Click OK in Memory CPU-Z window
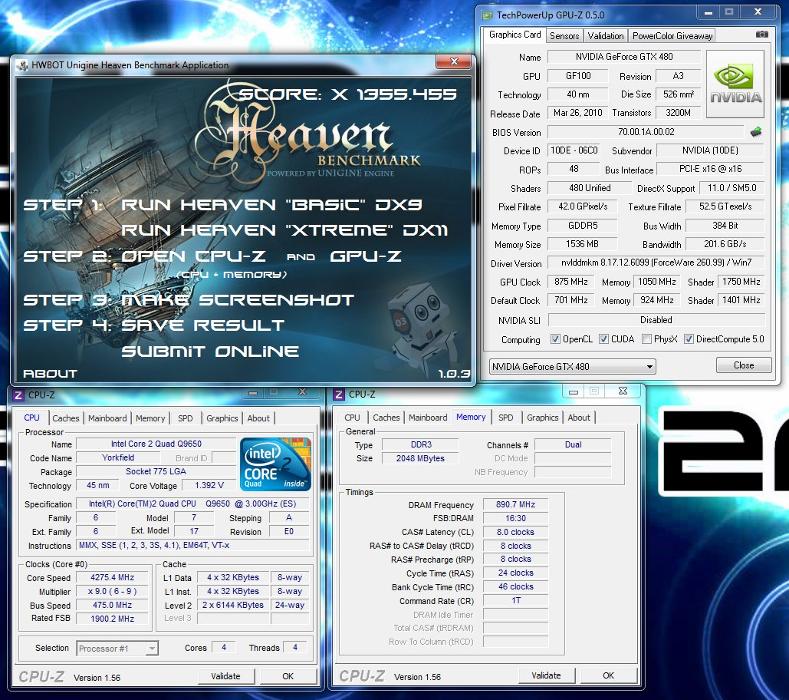This screenshot has height=700, width=789. tap(608, 675)
